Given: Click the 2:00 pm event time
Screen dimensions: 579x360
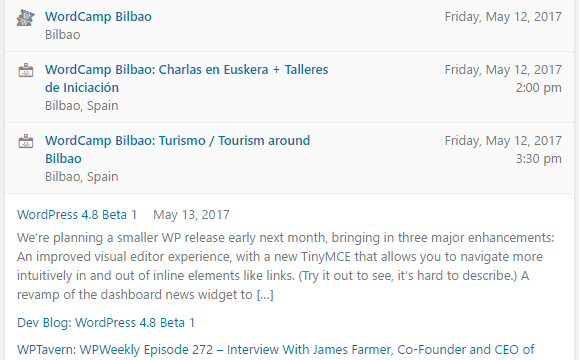Looking at the screenshot, I should click(538, 88).
